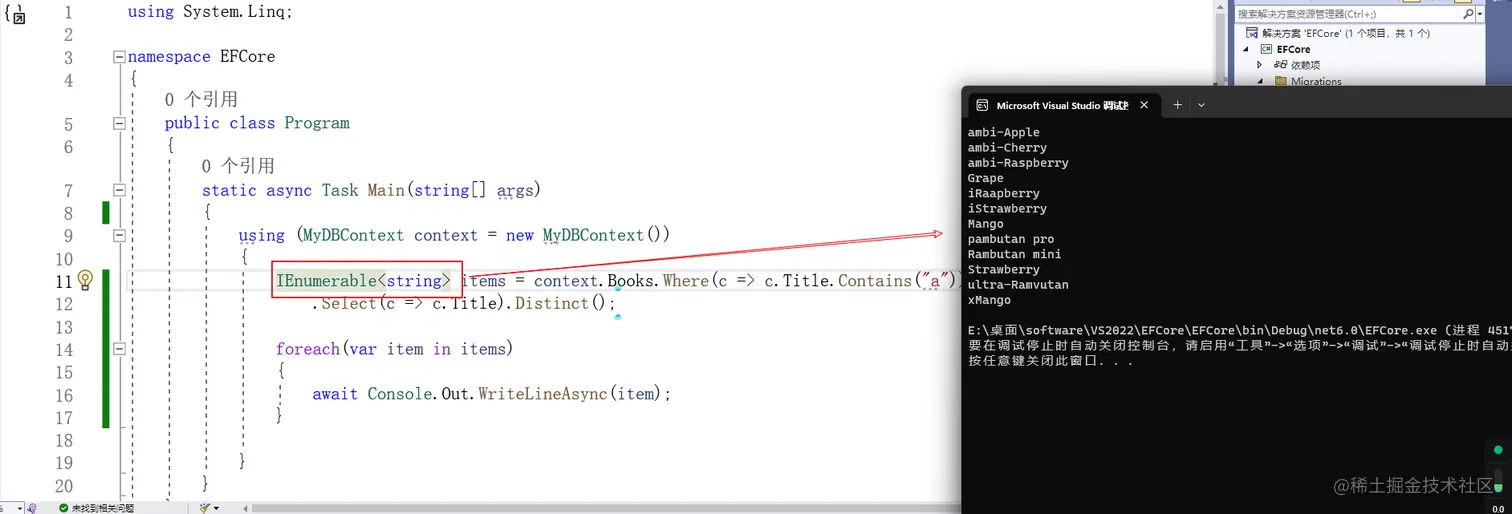
Task: Click the Migrations folder icon
Action: [x=1280, y=82]
